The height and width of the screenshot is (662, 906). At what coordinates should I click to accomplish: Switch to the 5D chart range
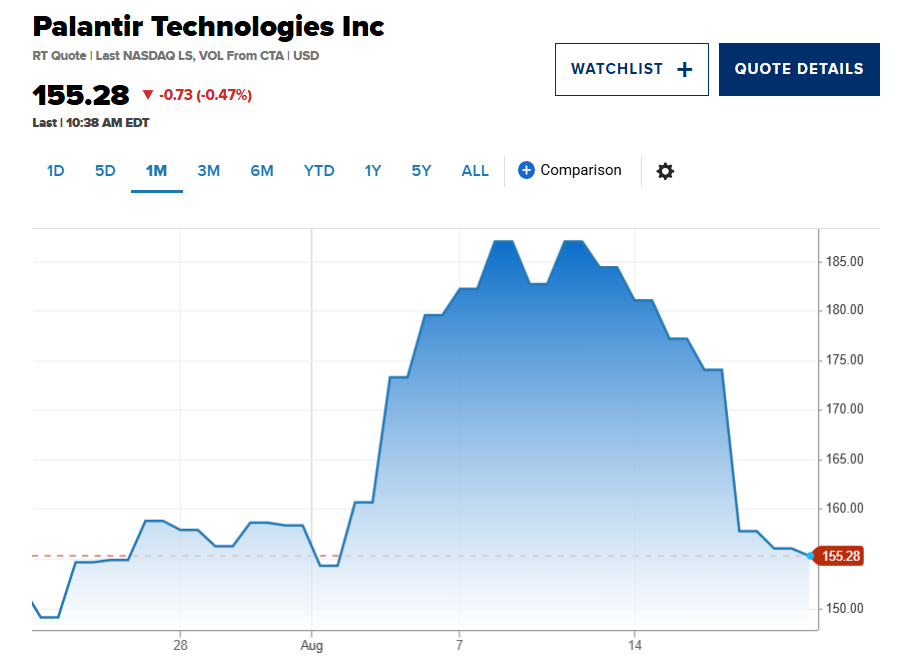[x=105, y=171]
